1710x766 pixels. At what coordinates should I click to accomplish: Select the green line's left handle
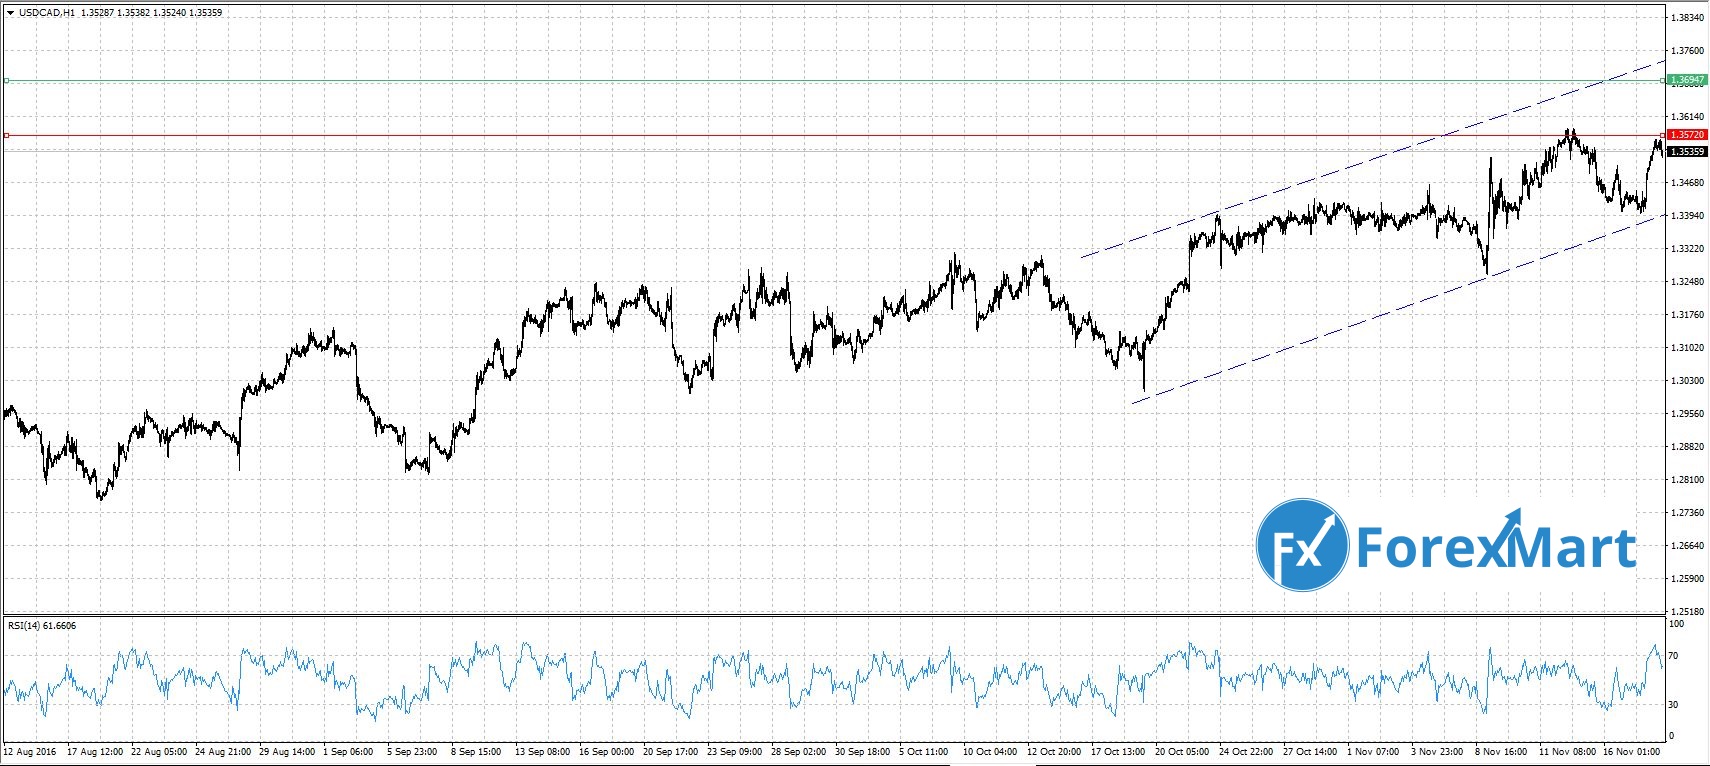(7, 80)
